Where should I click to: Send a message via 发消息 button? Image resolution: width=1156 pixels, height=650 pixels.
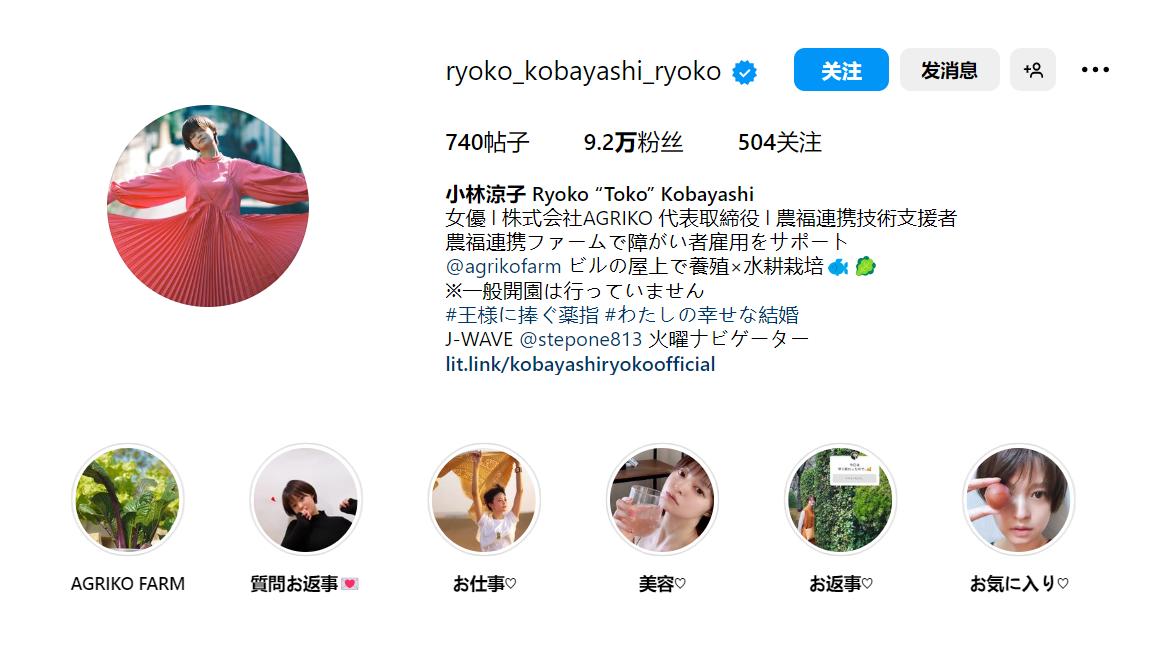[950, 70]
